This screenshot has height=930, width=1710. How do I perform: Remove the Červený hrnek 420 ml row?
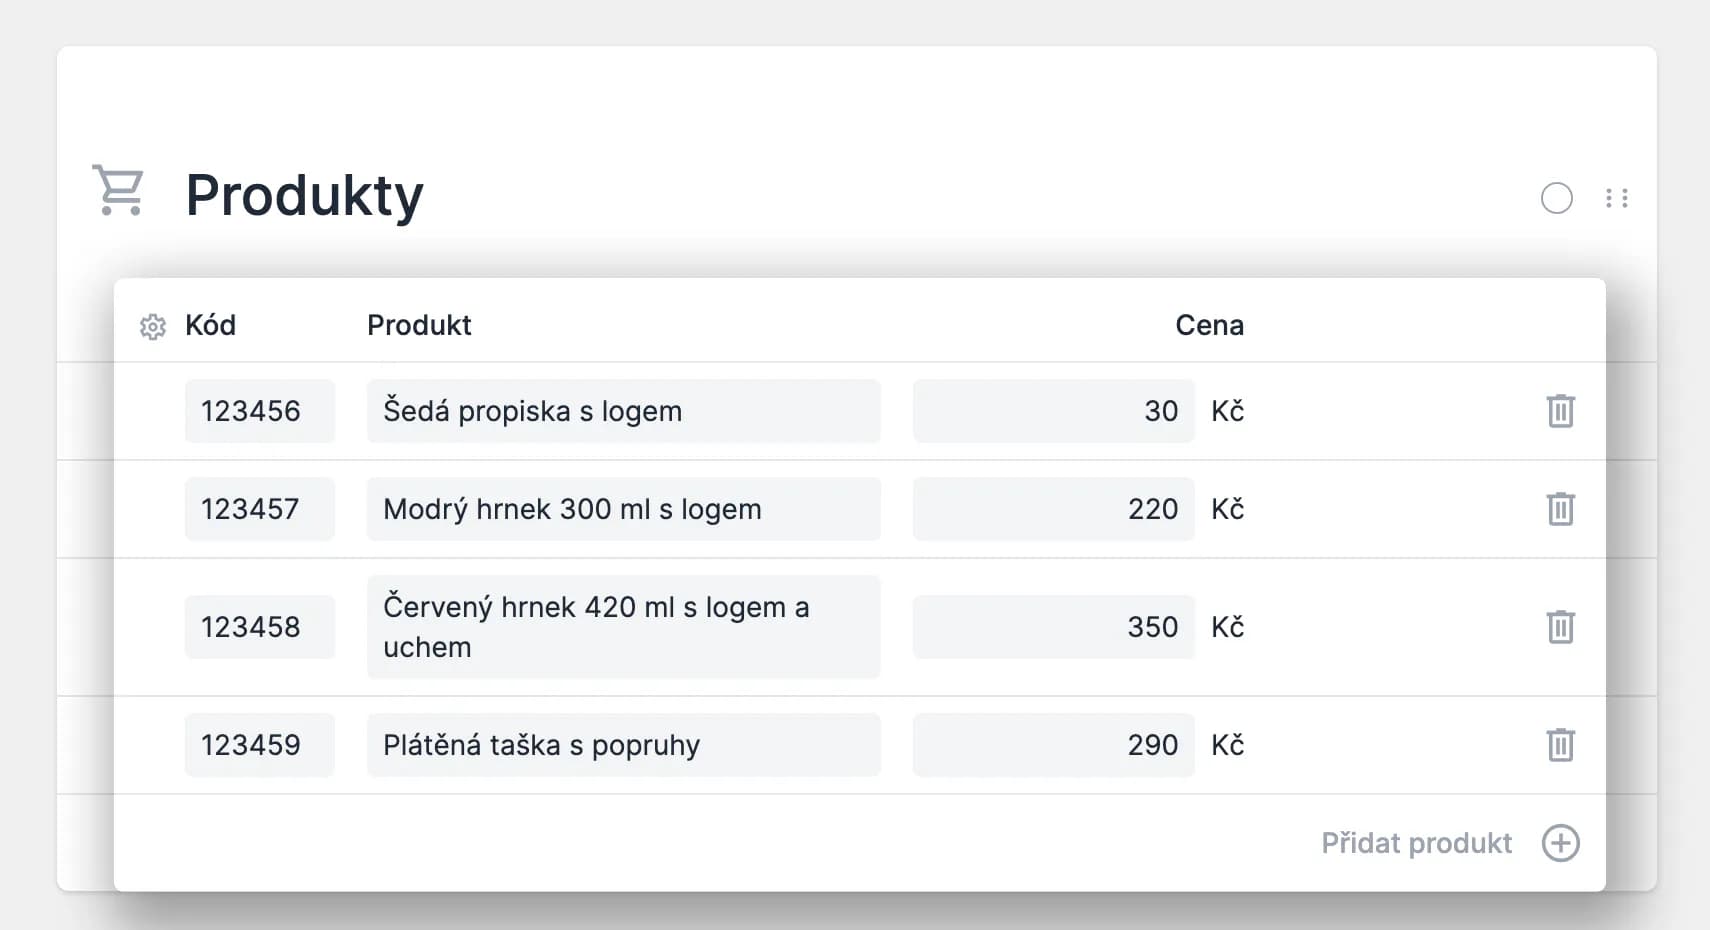[x=1560, y=627]
